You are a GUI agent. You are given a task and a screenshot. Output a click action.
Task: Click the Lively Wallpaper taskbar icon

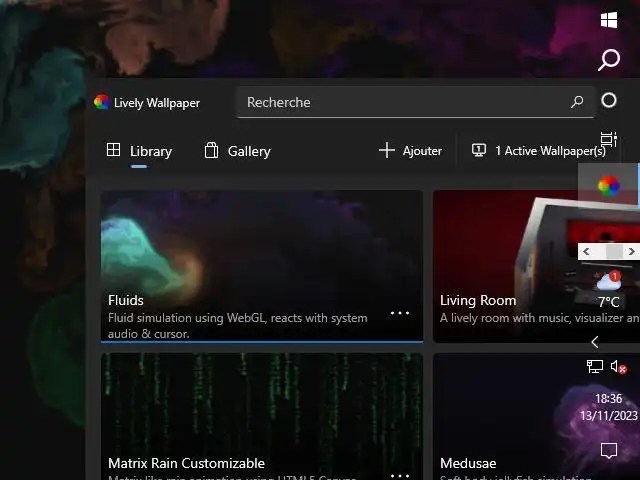click(609, 186)
